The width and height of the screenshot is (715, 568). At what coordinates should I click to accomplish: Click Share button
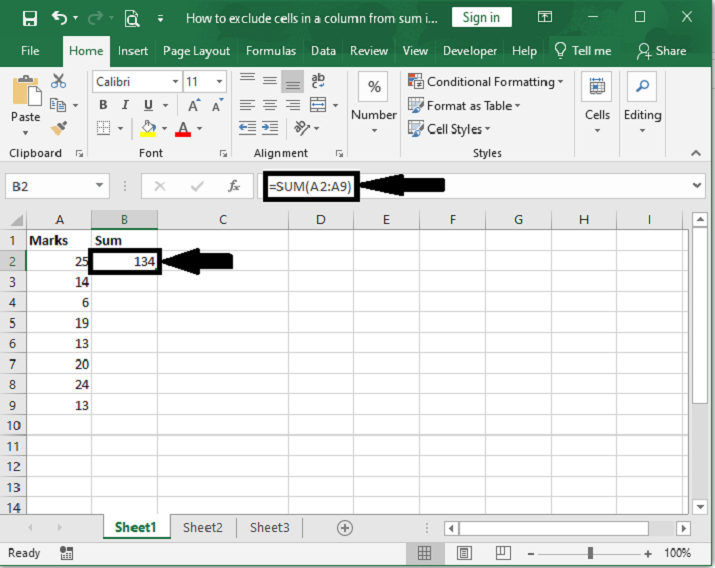coord(662,51)
